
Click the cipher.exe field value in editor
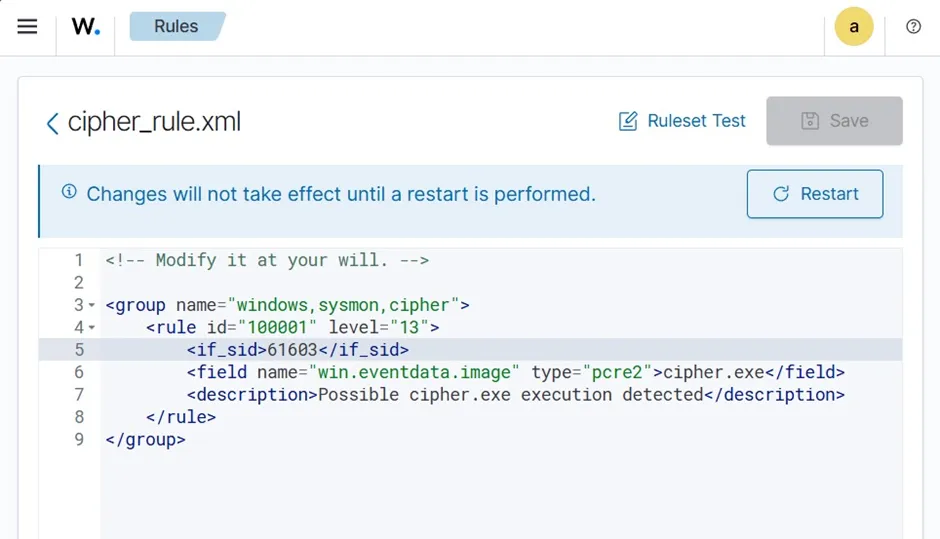click(714, 372)
